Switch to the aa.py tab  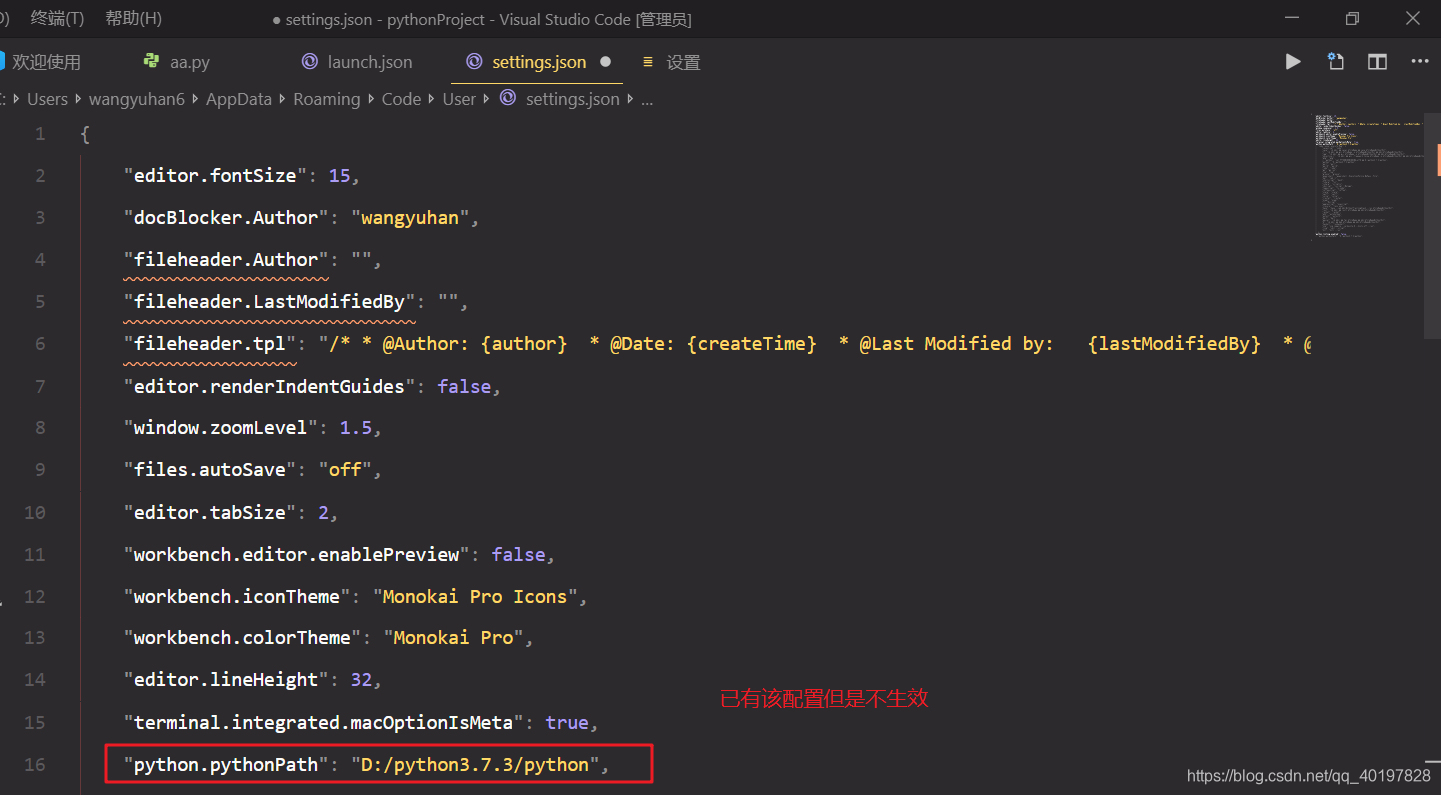(189, 62)
